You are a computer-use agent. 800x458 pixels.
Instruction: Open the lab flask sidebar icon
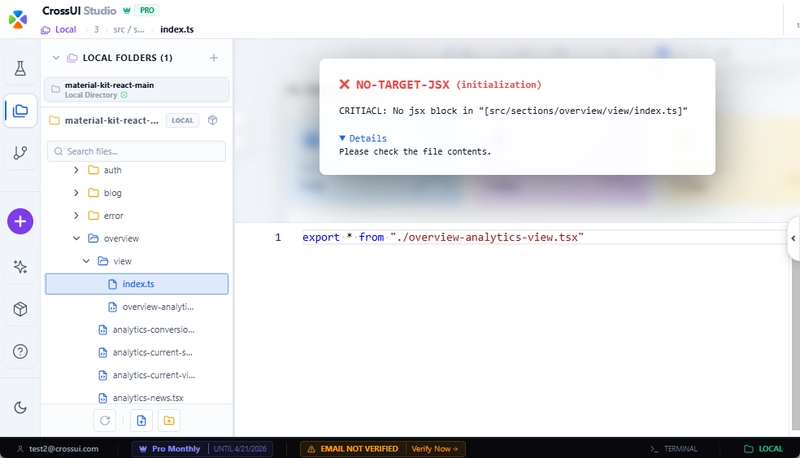pos(20,68)
